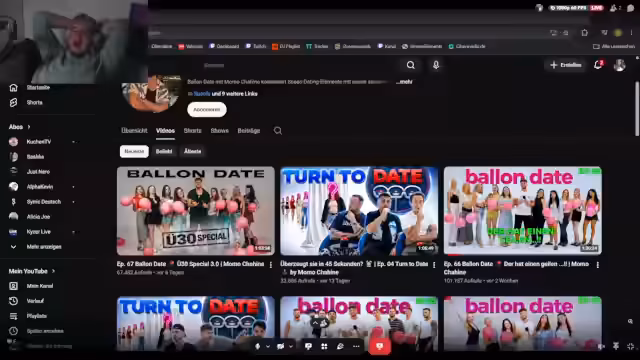Search within channel using the tab magnifier icon
This screenshot has width=640, height=360.
(x=278, y=131)
